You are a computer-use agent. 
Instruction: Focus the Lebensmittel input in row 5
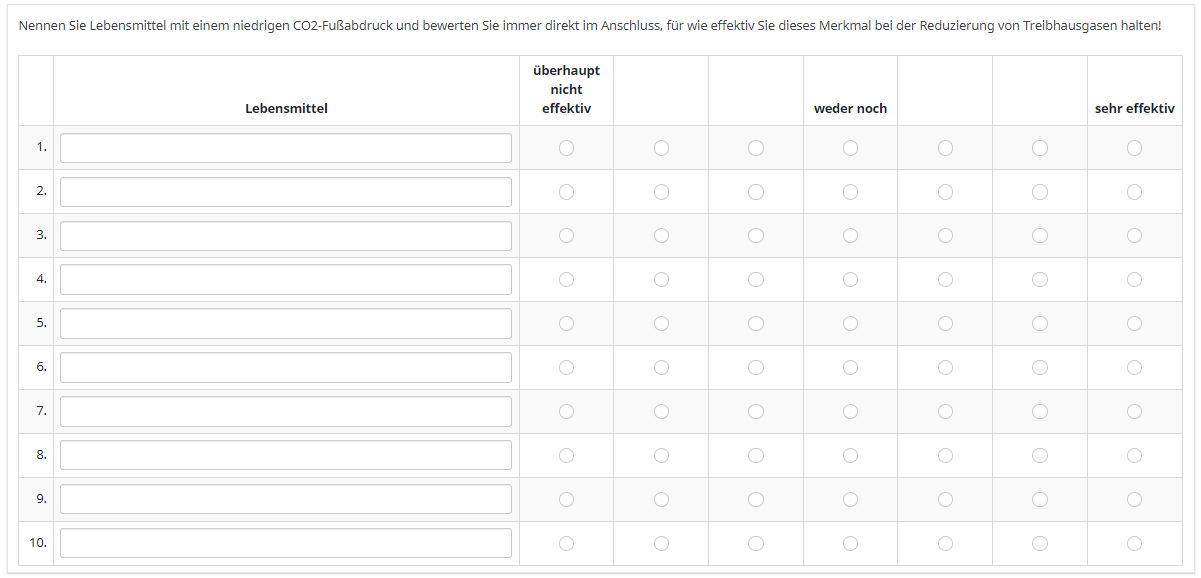point(285,324)
